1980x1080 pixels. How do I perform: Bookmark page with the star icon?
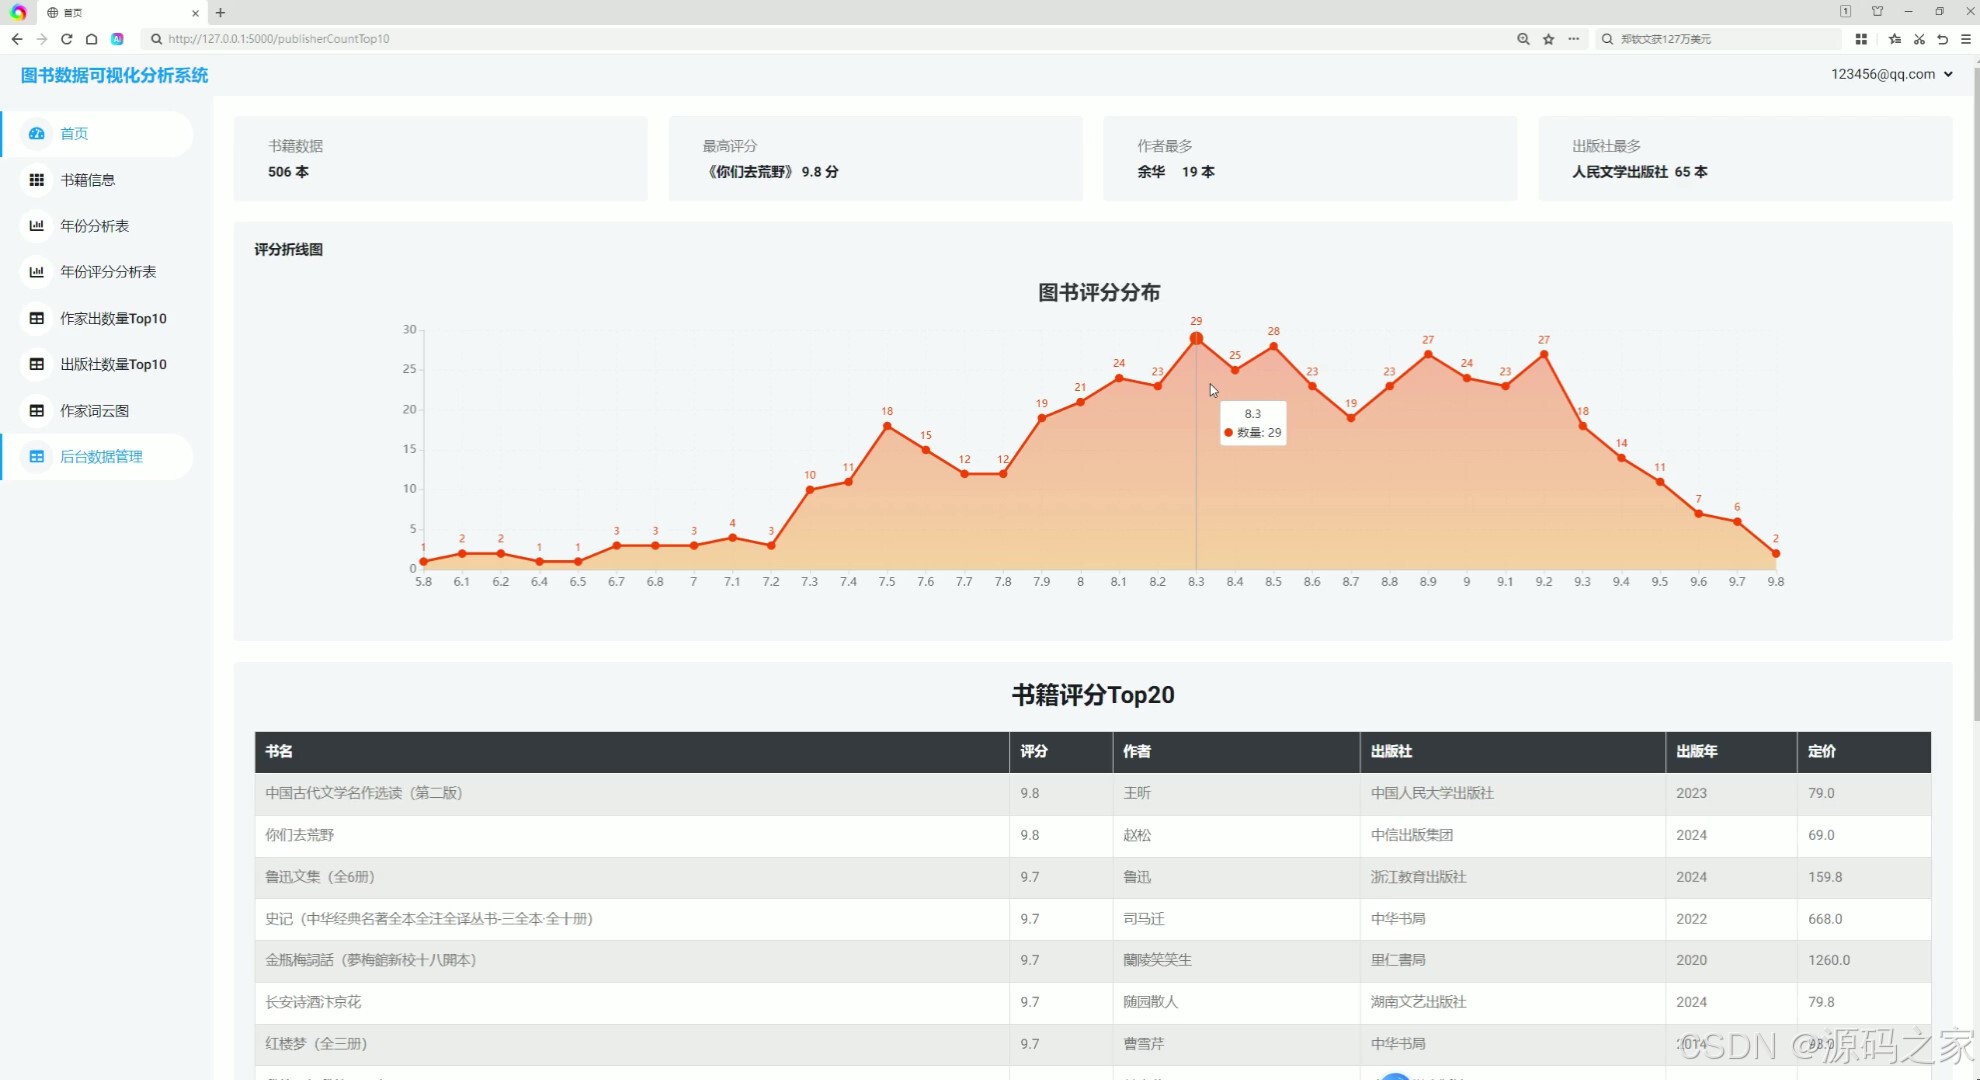tap(1548, 39)
